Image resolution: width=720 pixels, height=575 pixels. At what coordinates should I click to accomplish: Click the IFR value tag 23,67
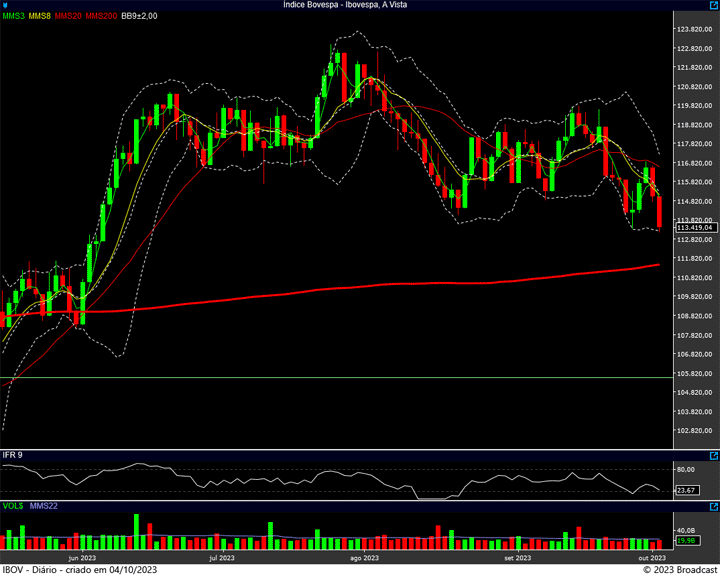pyautogui.click(x=686, y=490)
